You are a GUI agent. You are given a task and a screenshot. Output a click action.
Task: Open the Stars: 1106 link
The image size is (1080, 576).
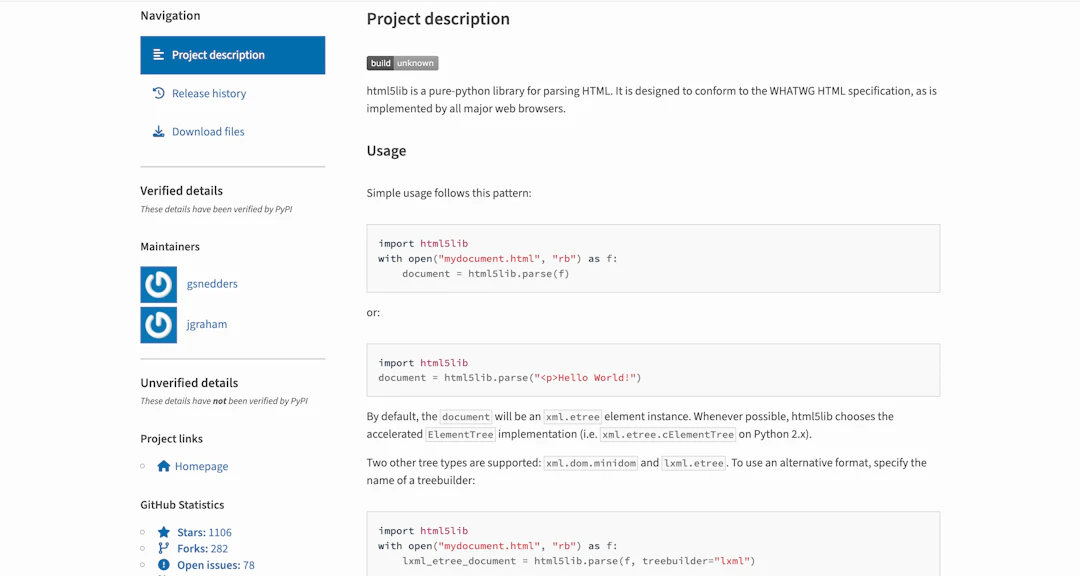[x=204, y=533]
